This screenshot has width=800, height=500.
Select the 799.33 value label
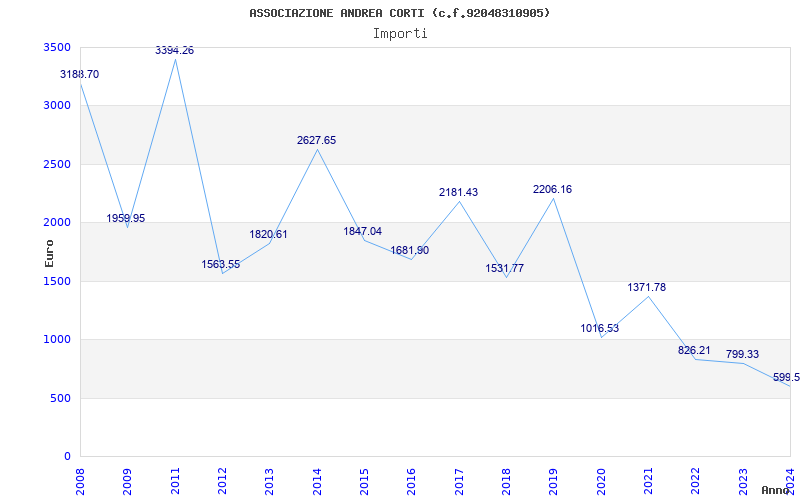point(742,354)
